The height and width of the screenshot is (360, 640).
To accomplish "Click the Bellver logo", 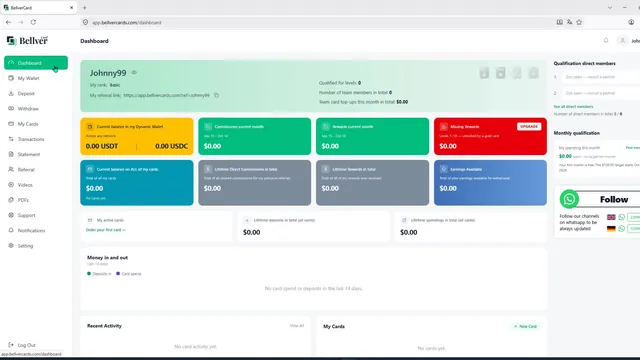I will [x=27, y=40].
